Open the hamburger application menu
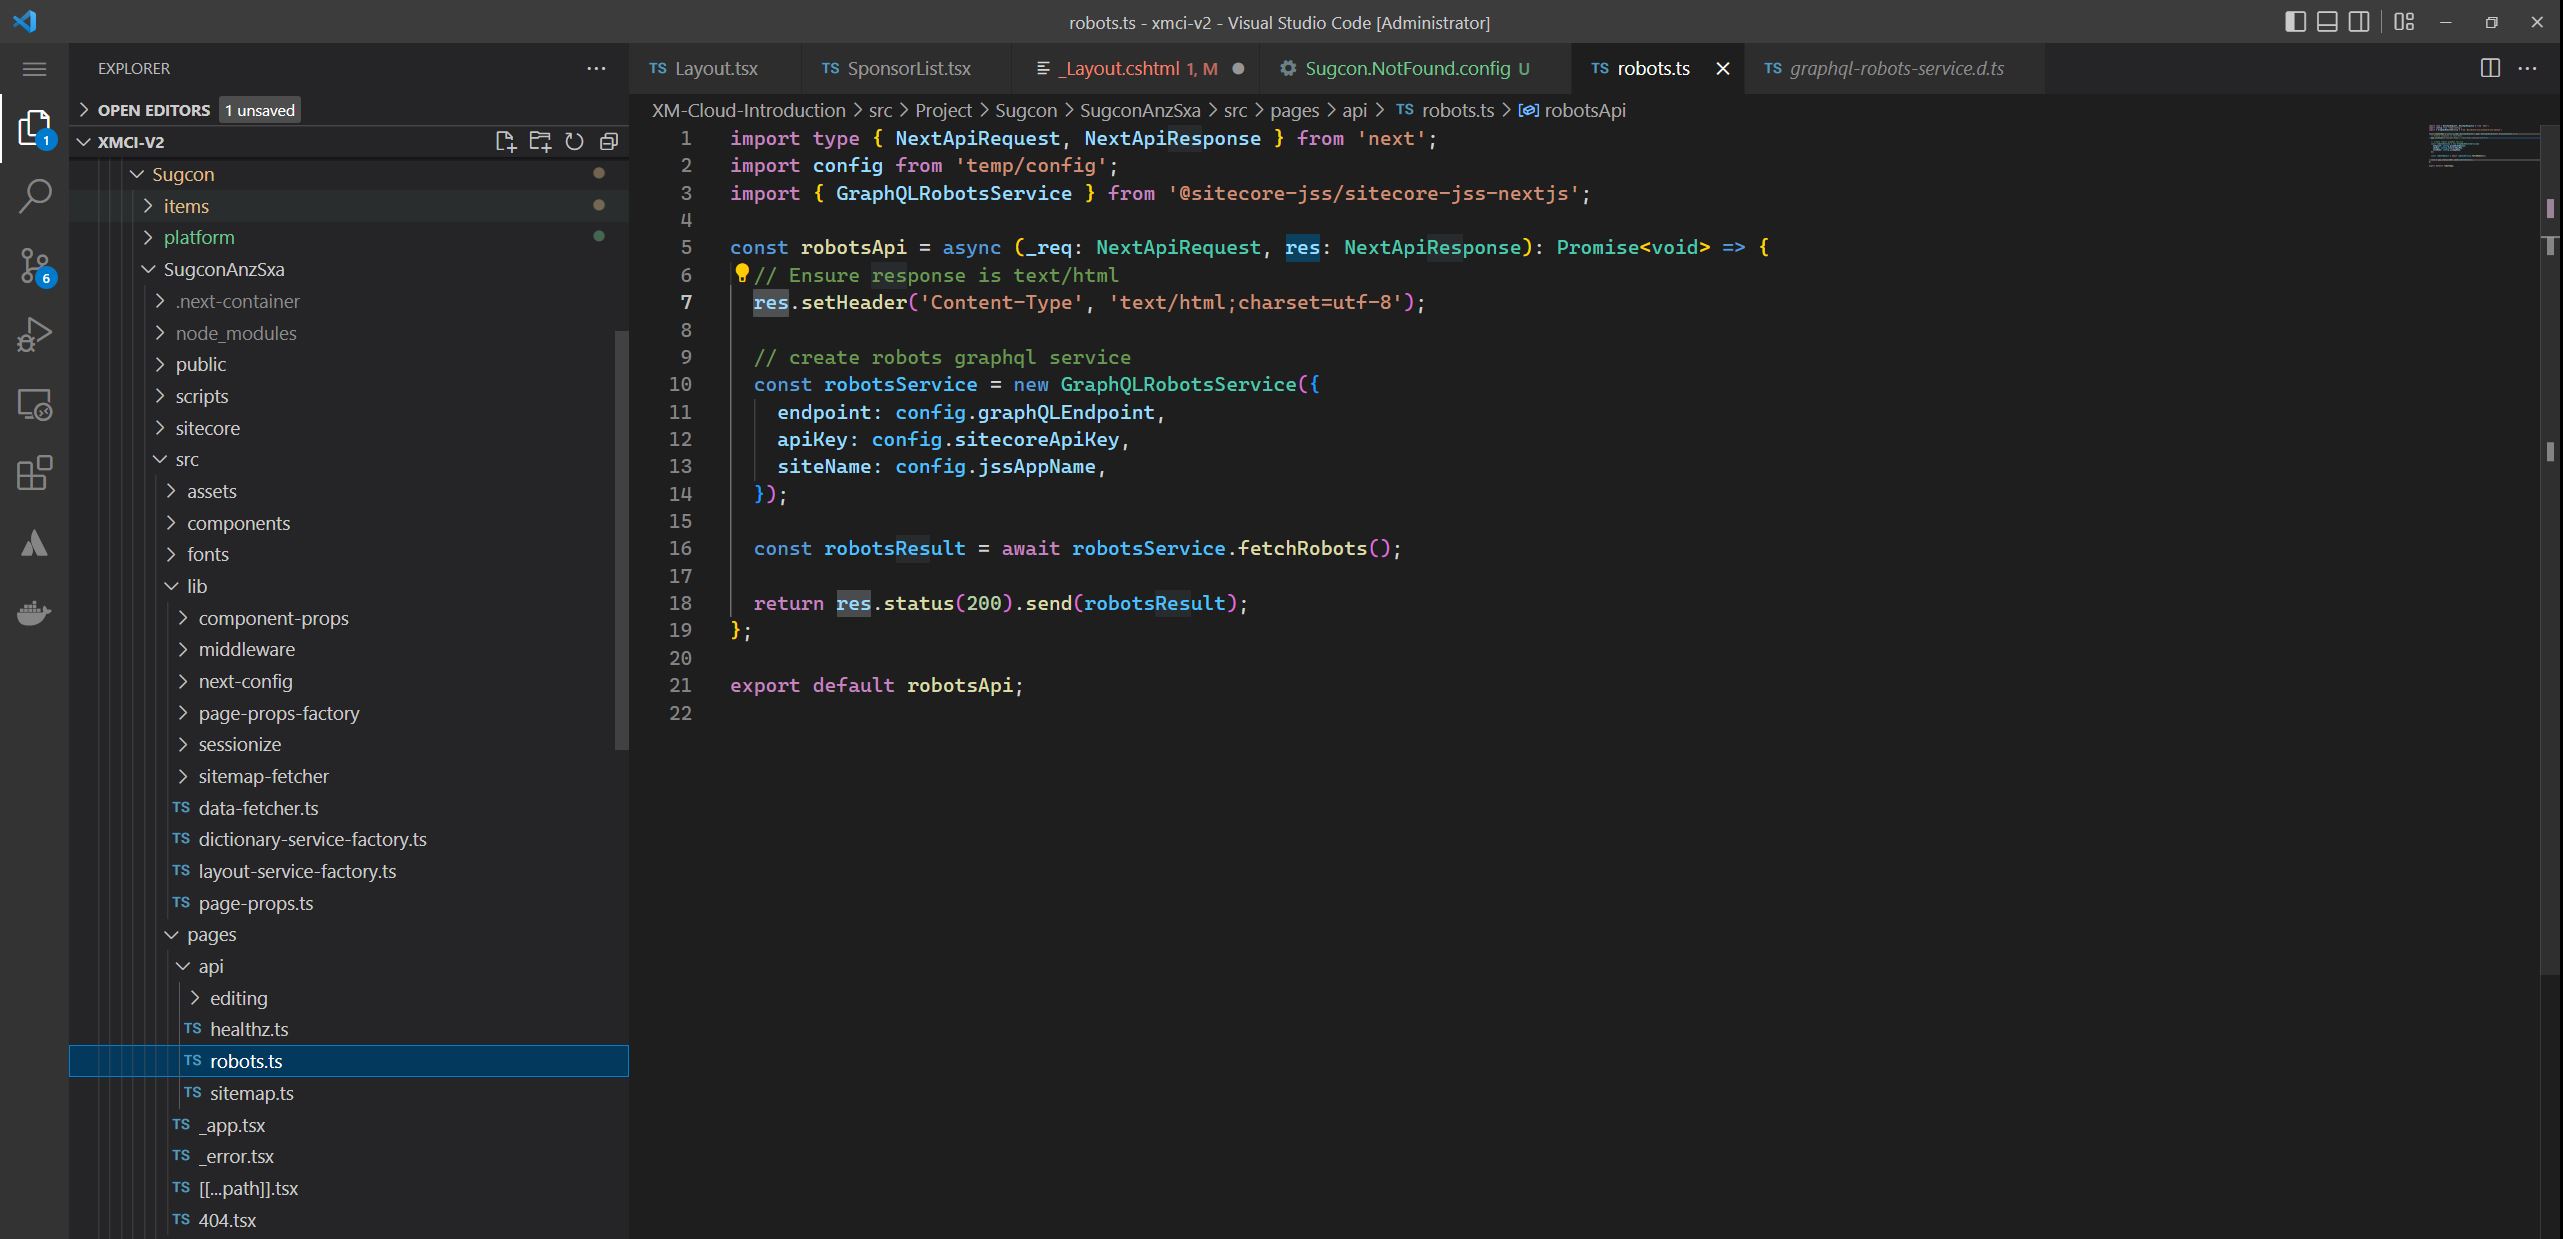 (34, 69)
